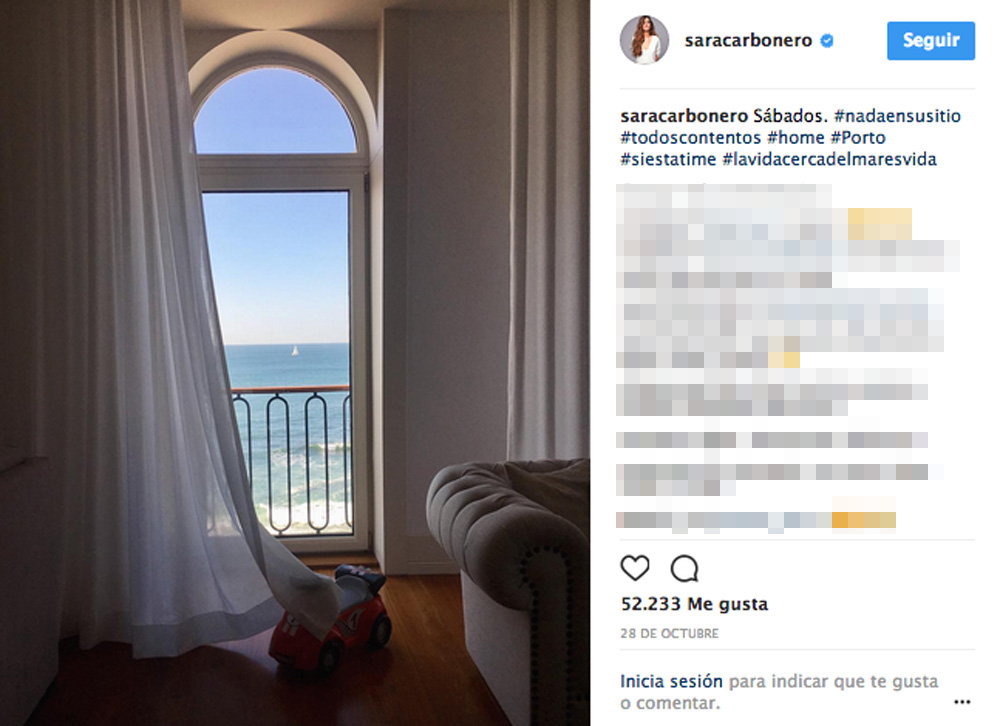Screen dimensions: 1000x726
Task: View the 52.233 Me gusta likes list
Action: pos(695,604)
